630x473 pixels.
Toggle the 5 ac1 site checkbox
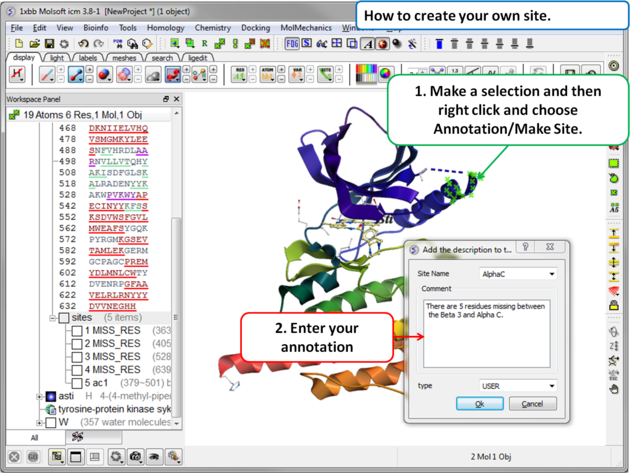click(x=77, y=383)
